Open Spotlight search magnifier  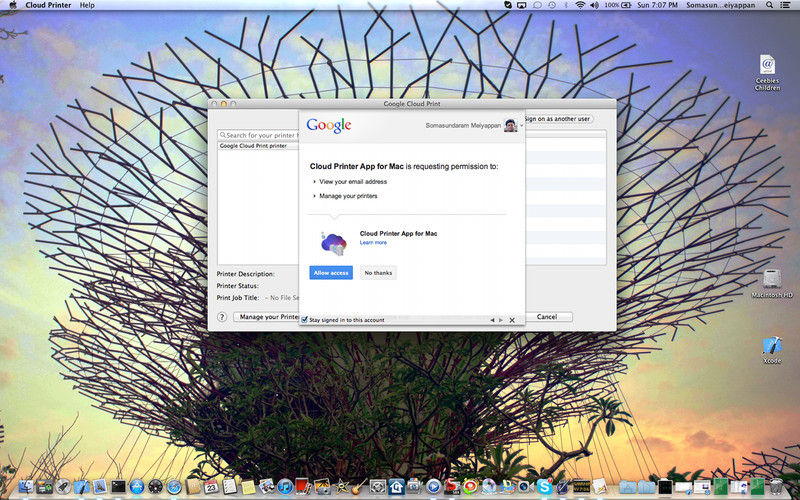click(x=769, y=5)
